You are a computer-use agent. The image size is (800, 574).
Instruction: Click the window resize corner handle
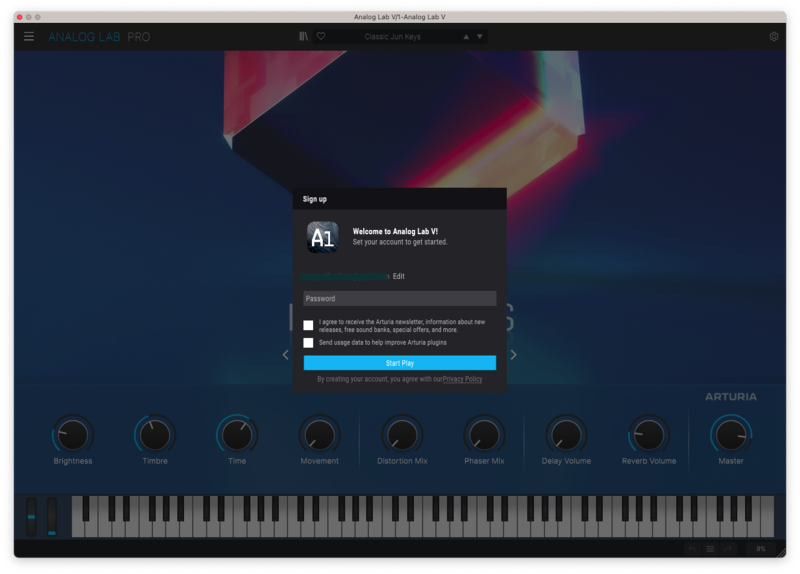click(781, 551)
